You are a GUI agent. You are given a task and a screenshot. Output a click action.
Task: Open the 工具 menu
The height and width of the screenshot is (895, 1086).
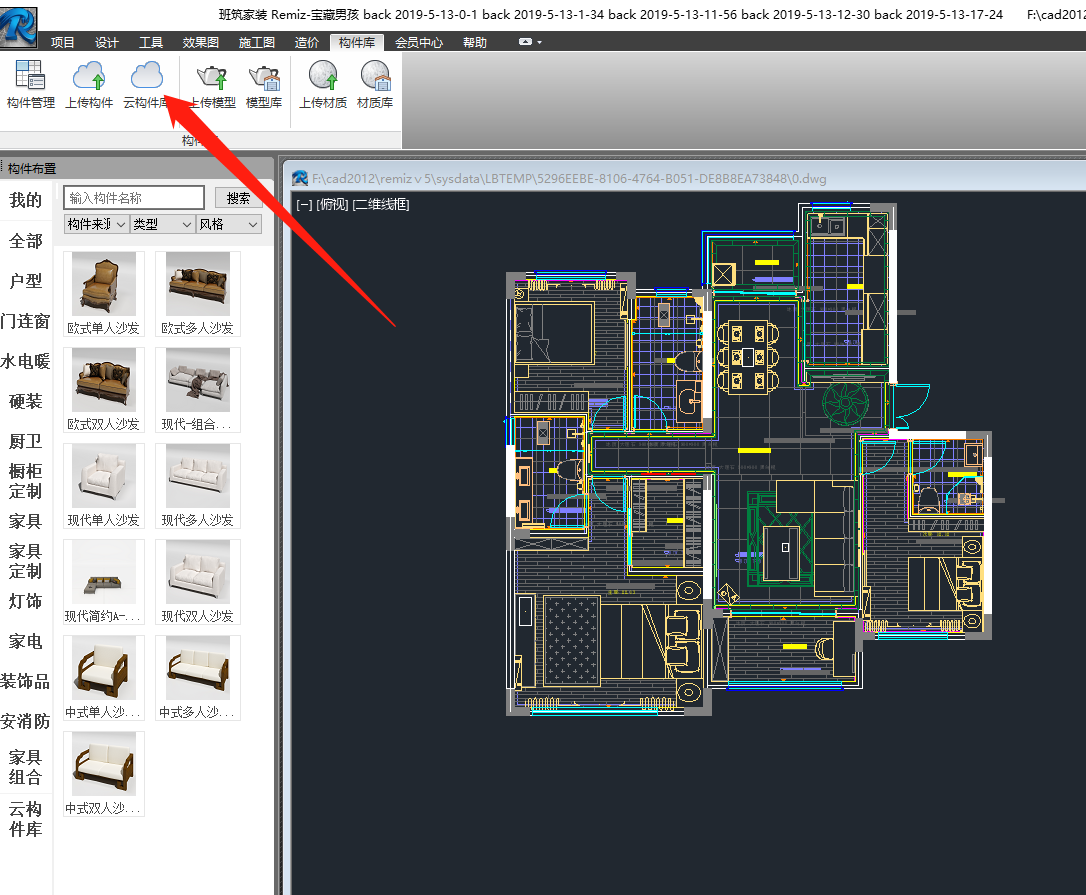tap(151, 42)
